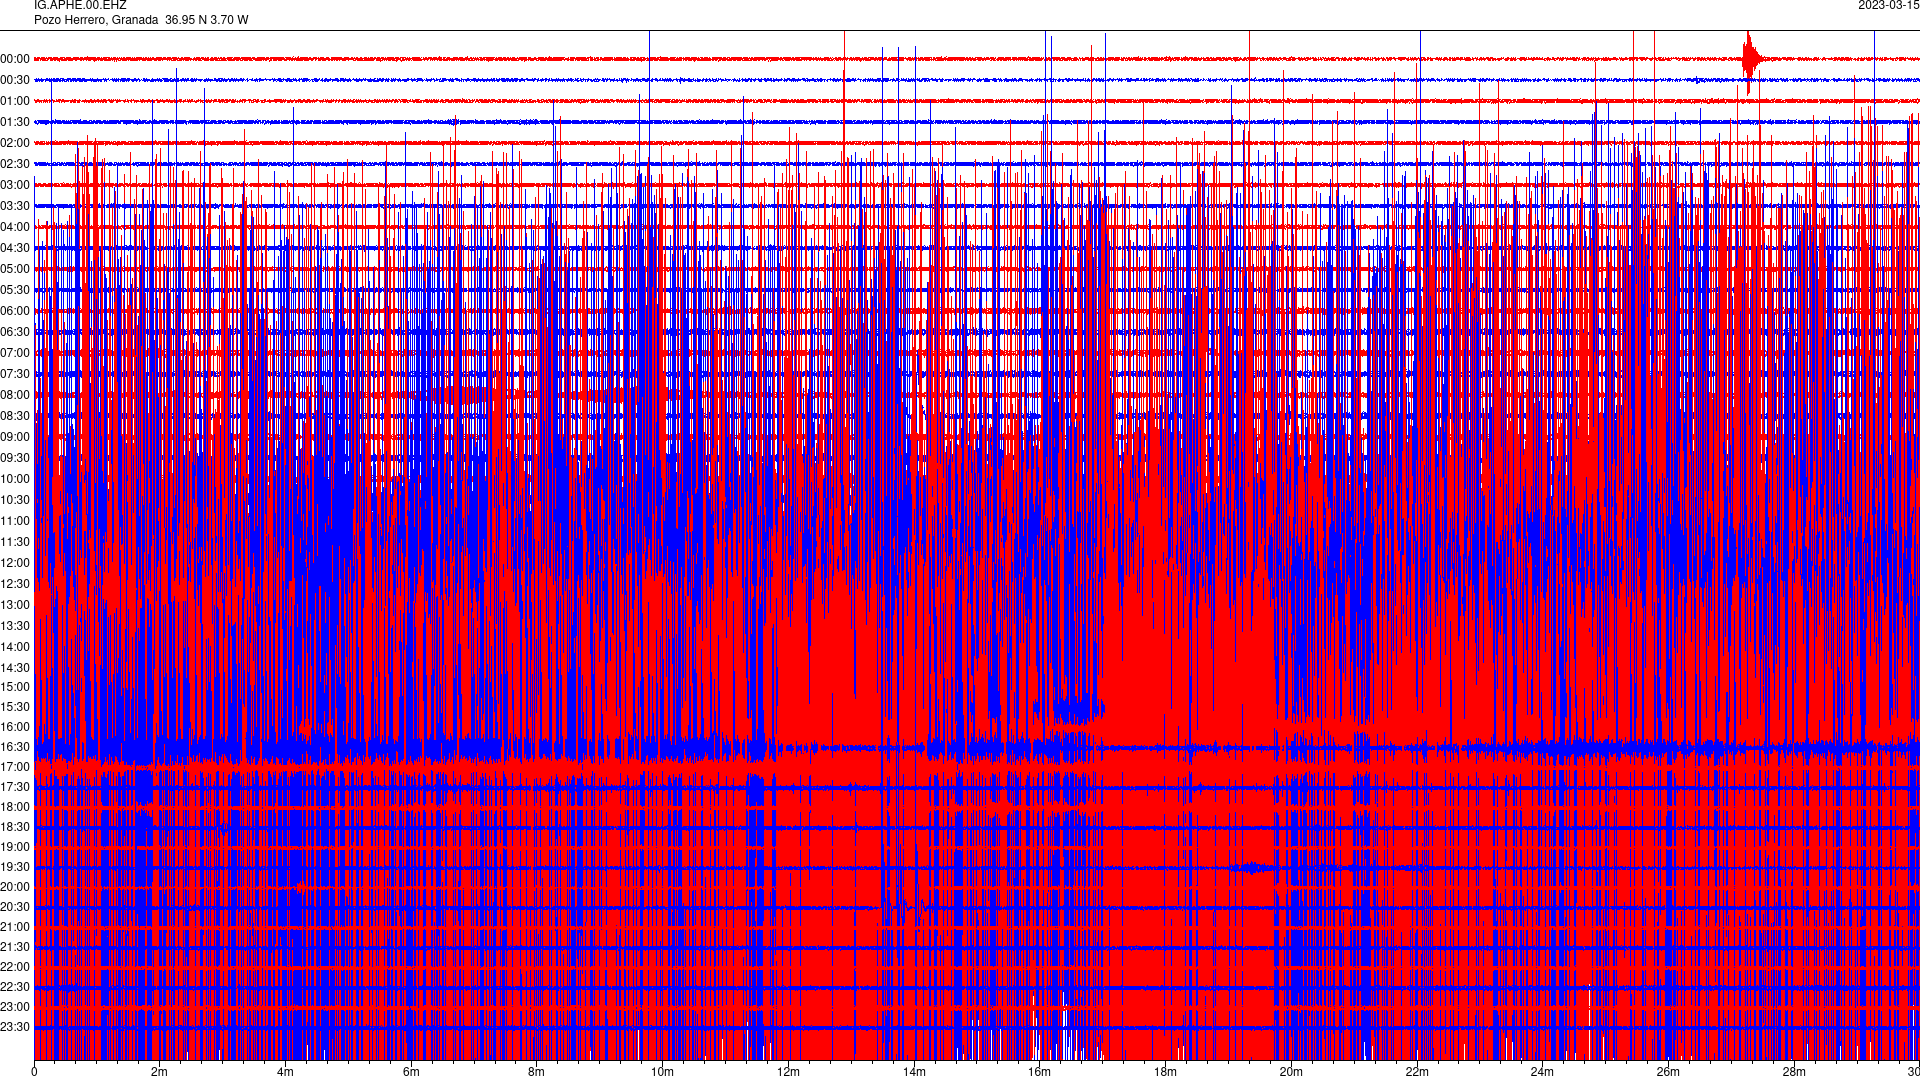Viewport: 1920px width, 1080px height.
Task: Select the 10:30 time row label
Action: coord(15,500)
